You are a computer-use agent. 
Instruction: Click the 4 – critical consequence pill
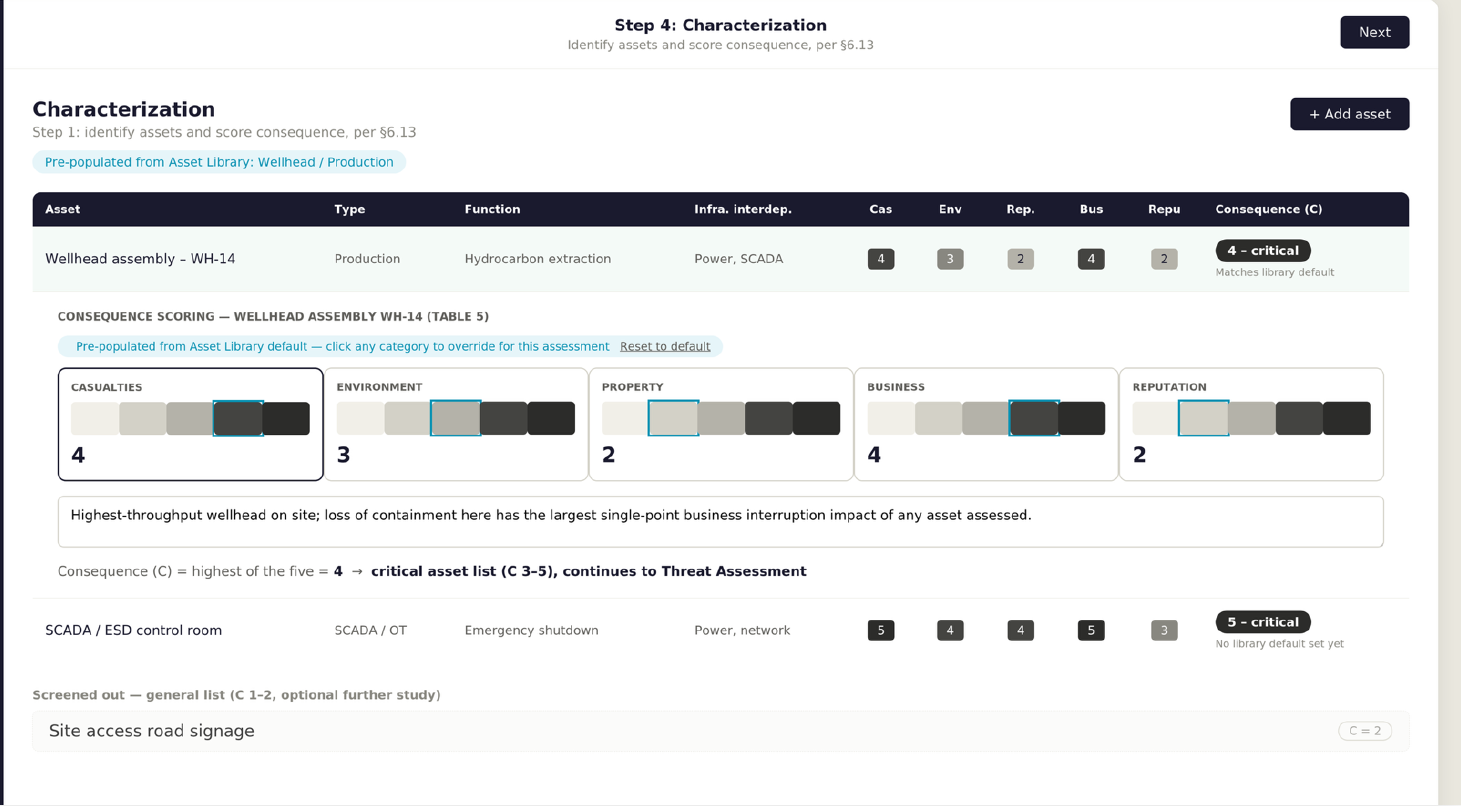pyautogui.click(x=1263, y=251)
